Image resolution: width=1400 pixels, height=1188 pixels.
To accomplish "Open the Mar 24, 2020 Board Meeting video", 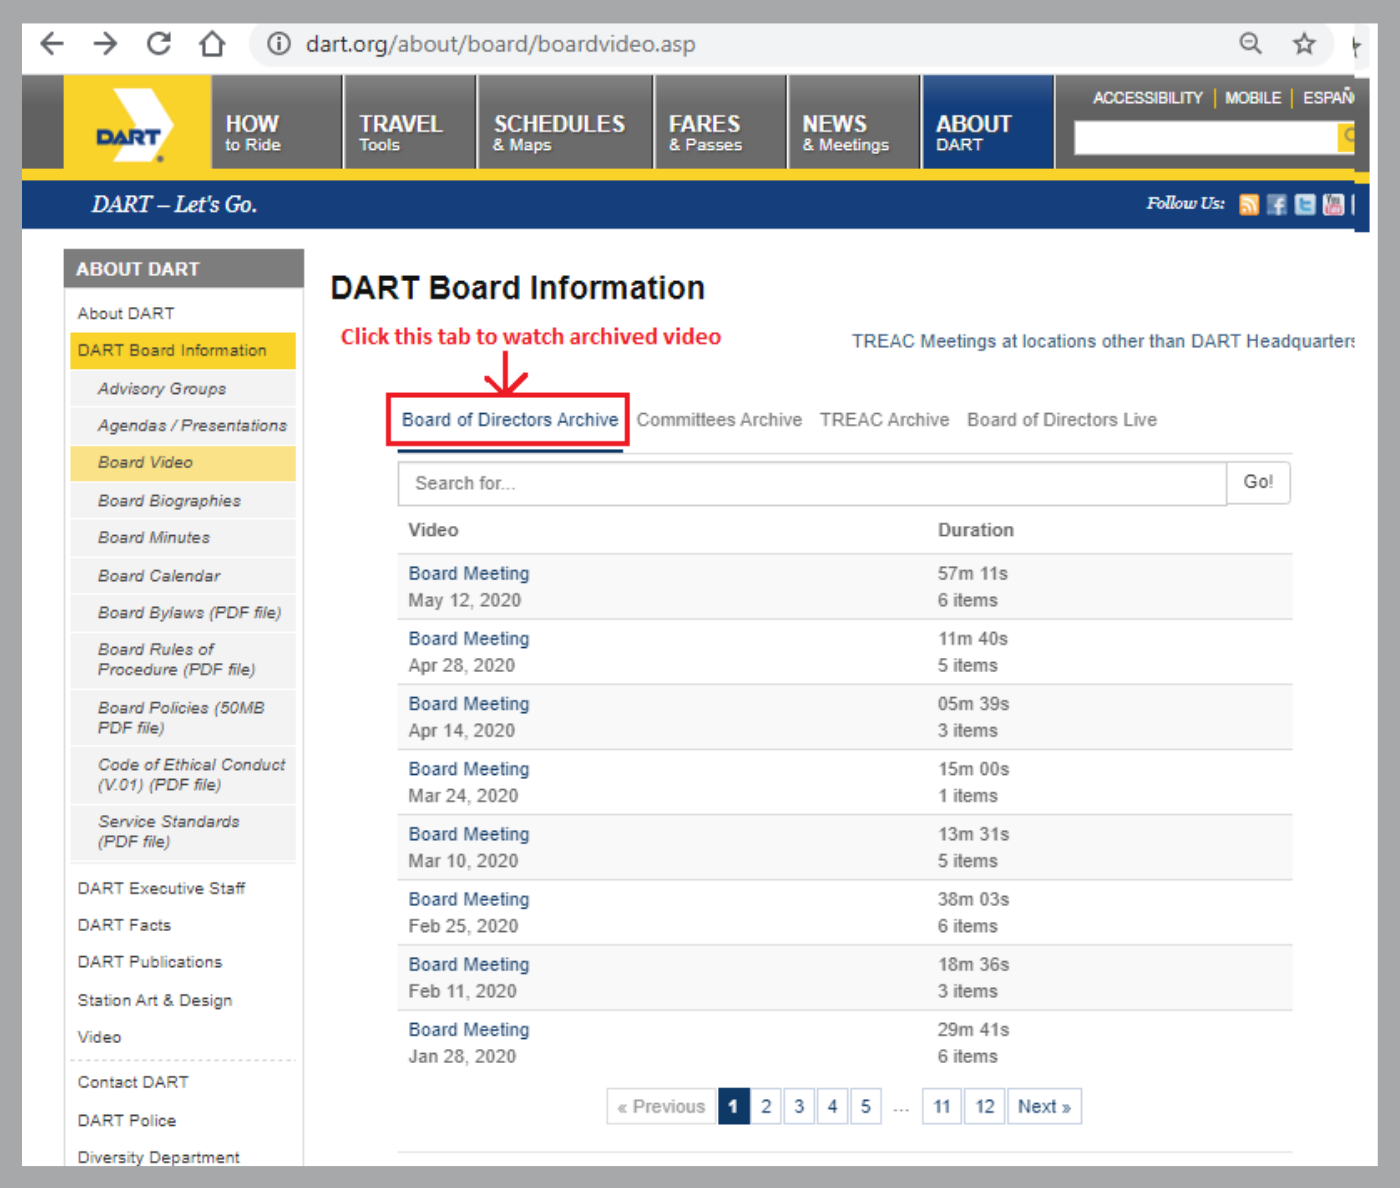I will (469, 769).
